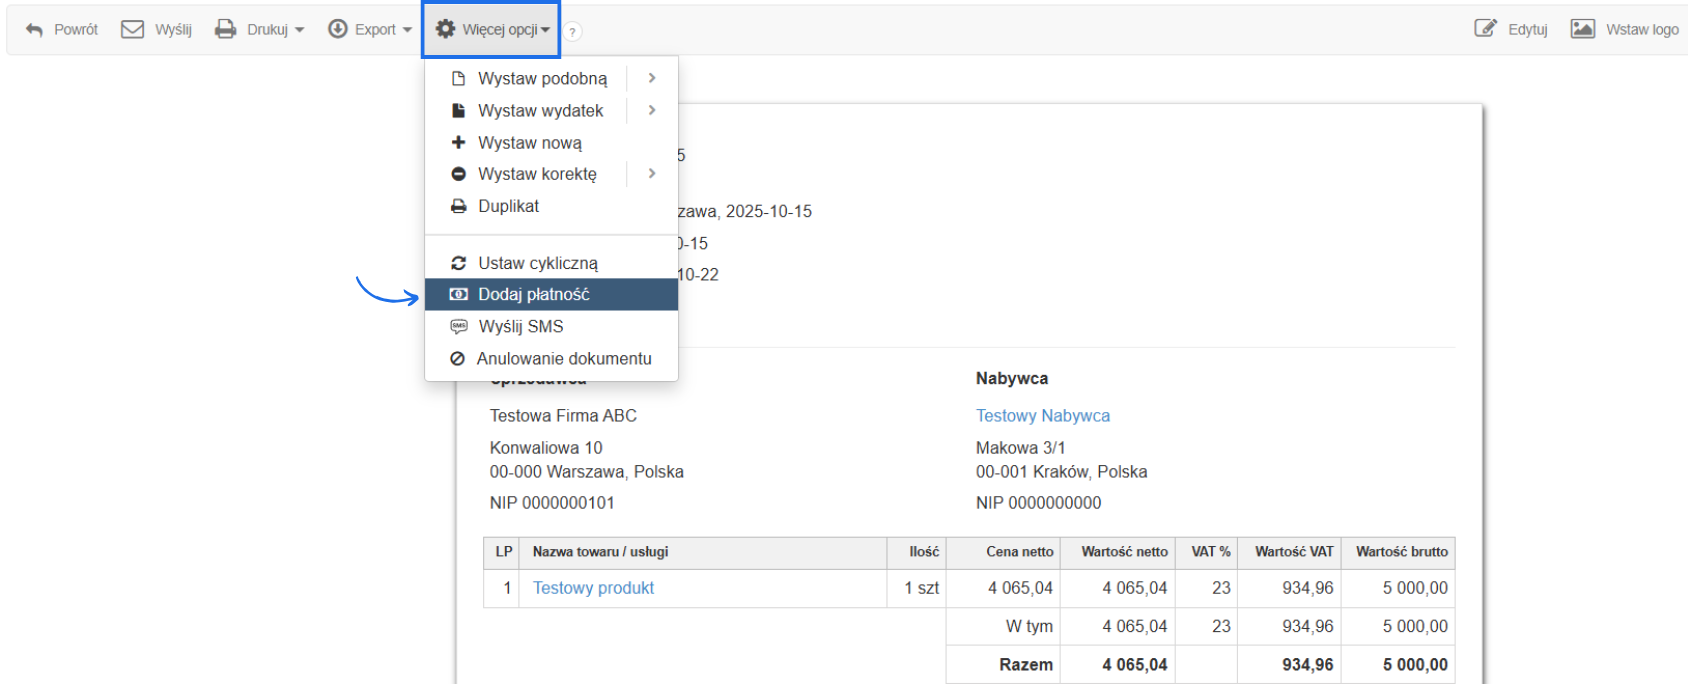Click the question mark help icon
This screenshot has width=1688, height=684.
pyautogui.click(x=573, y=32)
